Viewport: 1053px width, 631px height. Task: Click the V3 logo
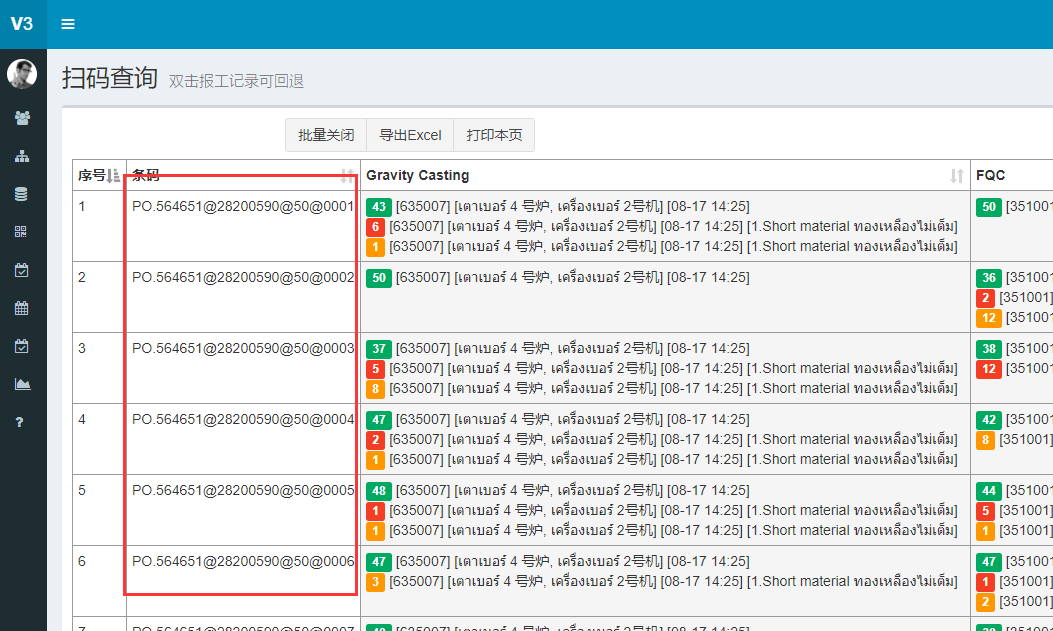click(x=22, y=24)
